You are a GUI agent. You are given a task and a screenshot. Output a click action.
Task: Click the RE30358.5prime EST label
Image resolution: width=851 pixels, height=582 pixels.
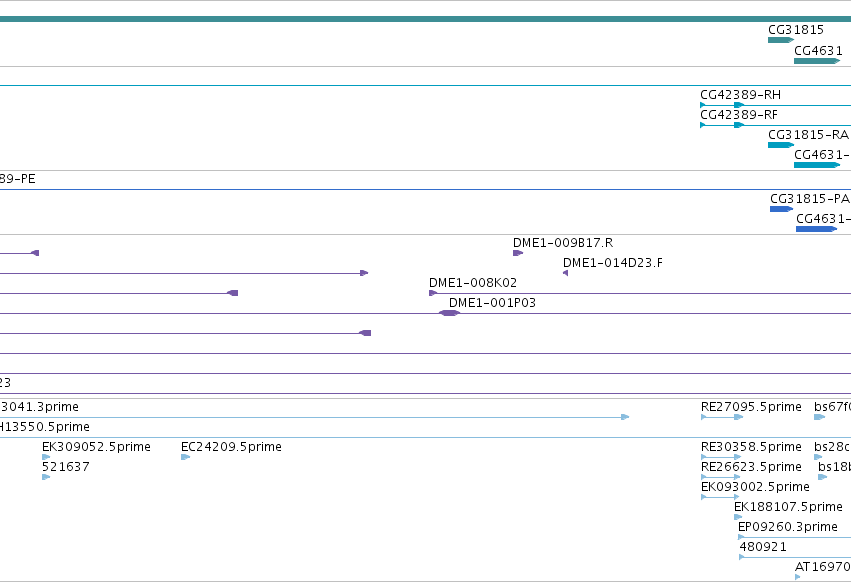(751, 447)
